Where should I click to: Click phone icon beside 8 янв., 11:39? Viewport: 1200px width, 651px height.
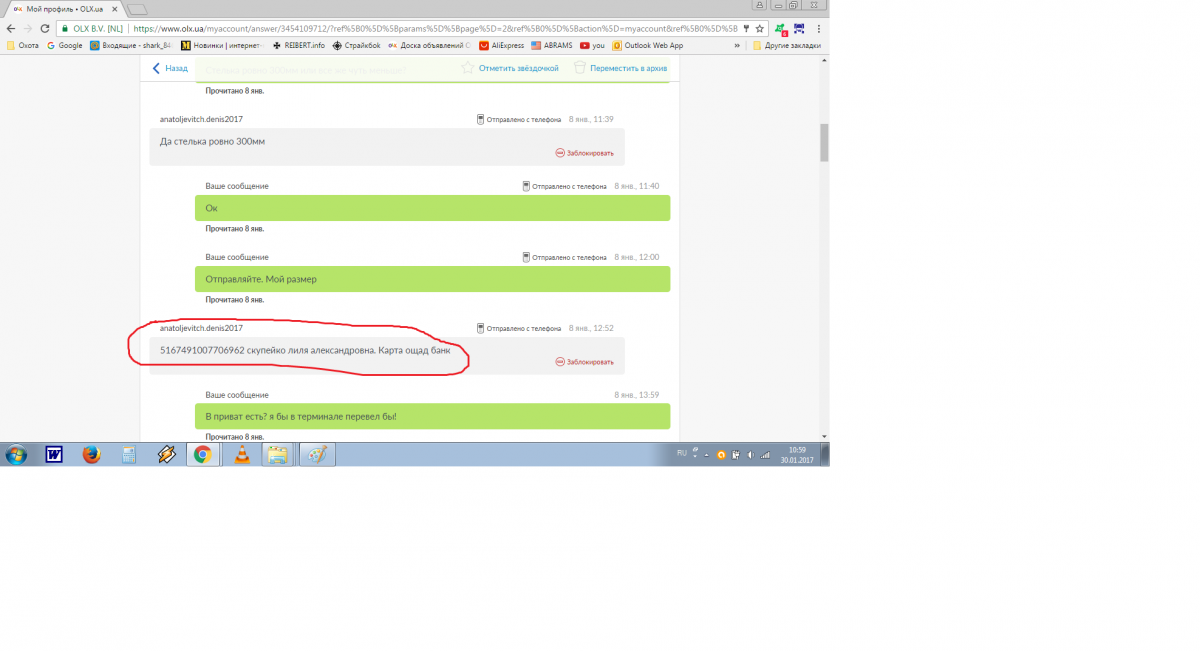point(480,119)
